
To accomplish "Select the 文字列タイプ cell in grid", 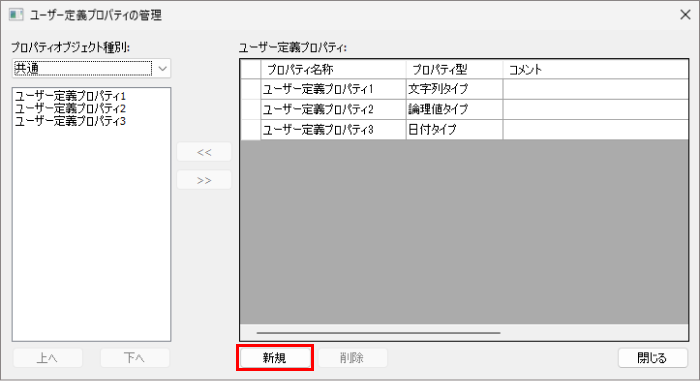I will click(x=454, y=89).
